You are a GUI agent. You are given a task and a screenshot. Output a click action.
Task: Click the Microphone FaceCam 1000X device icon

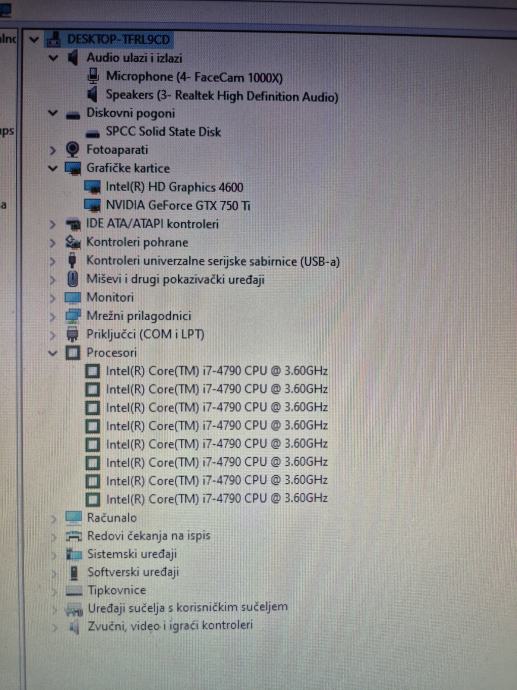tap(93, 77)
